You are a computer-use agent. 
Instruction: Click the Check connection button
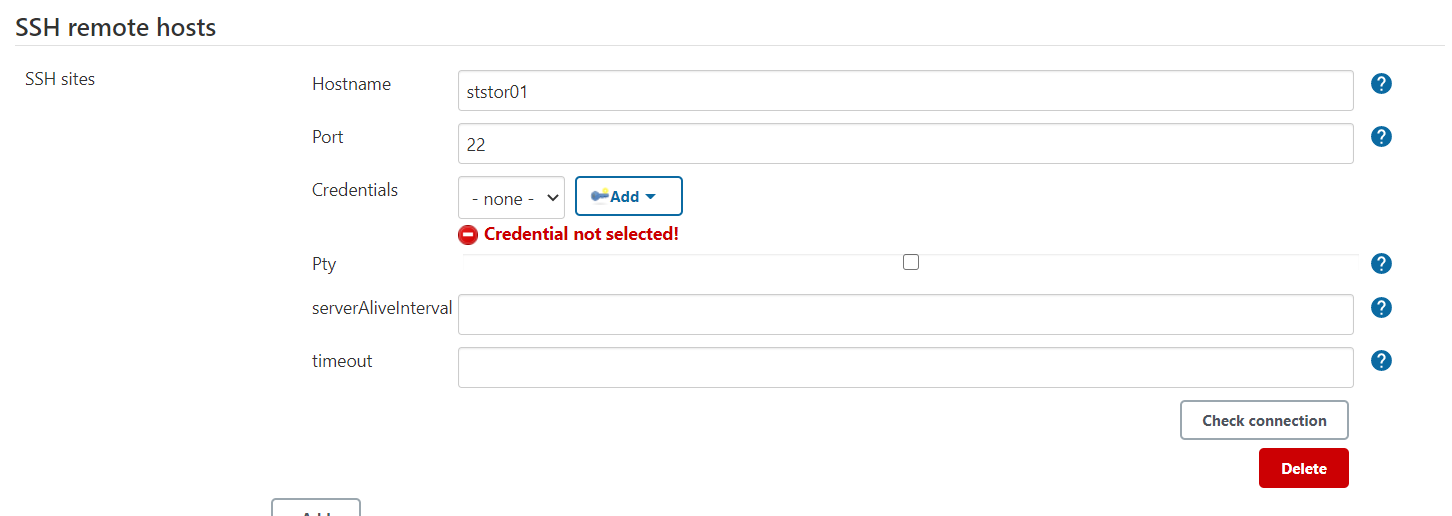point(1264,420)
